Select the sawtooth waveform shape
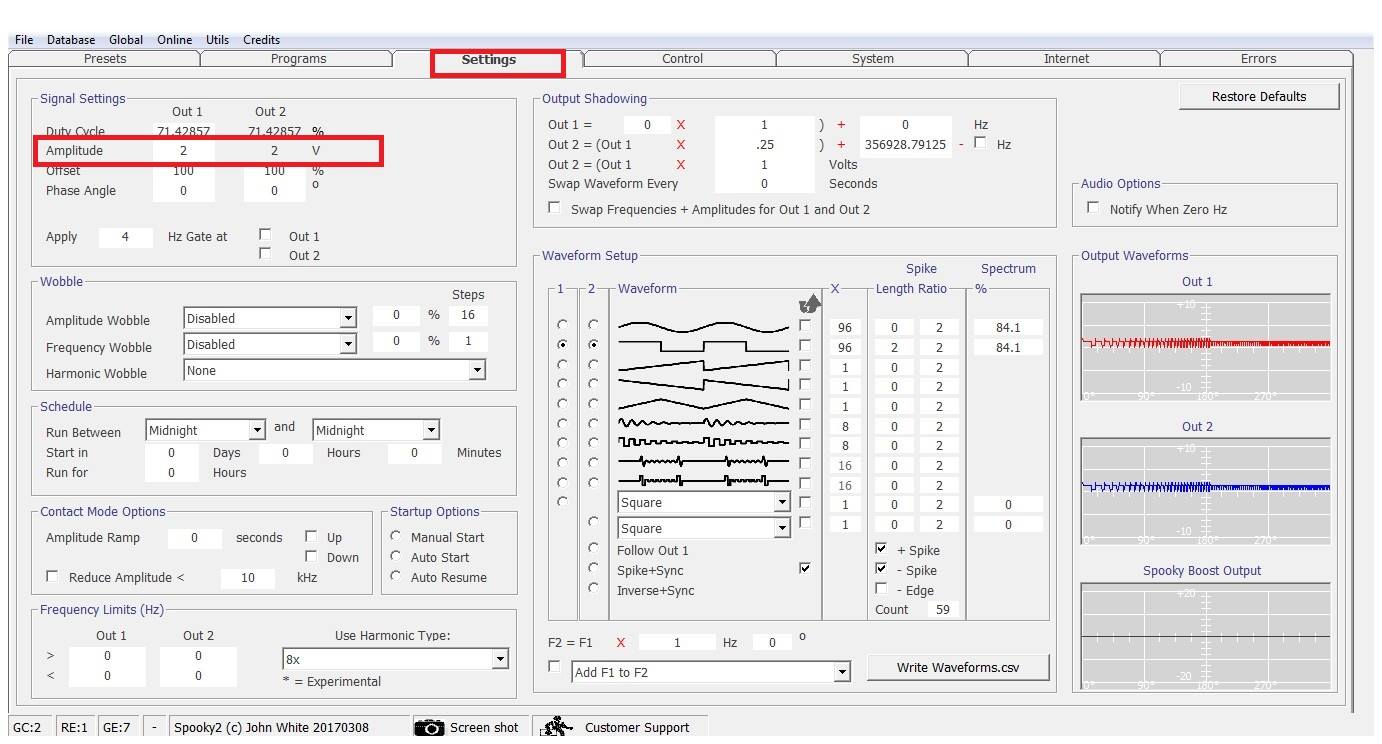This screenshot has height=744, width=1382. pyautogui.click(x=703, y=366)
